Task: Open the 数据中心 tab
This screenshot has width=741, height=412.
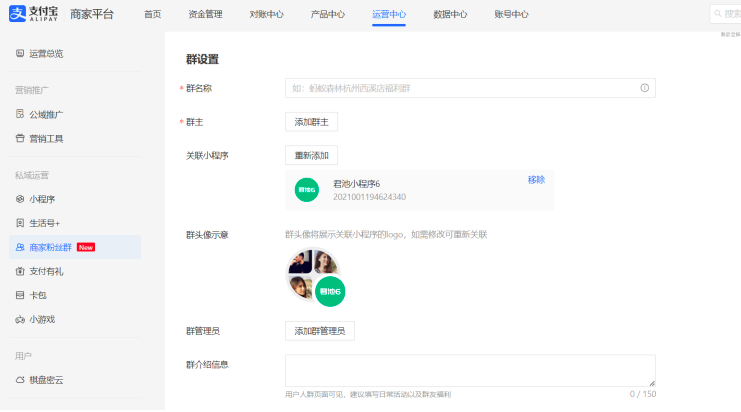Action: coord(450,15)
